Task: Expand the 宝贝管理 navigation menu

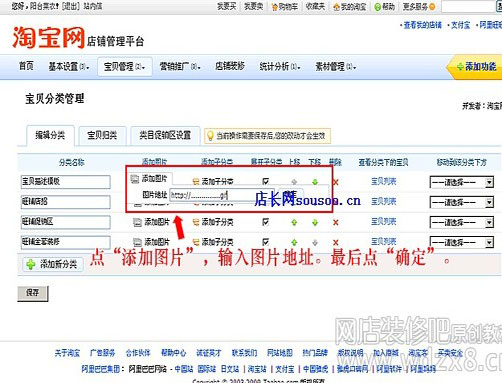Action: pos(124,67)
